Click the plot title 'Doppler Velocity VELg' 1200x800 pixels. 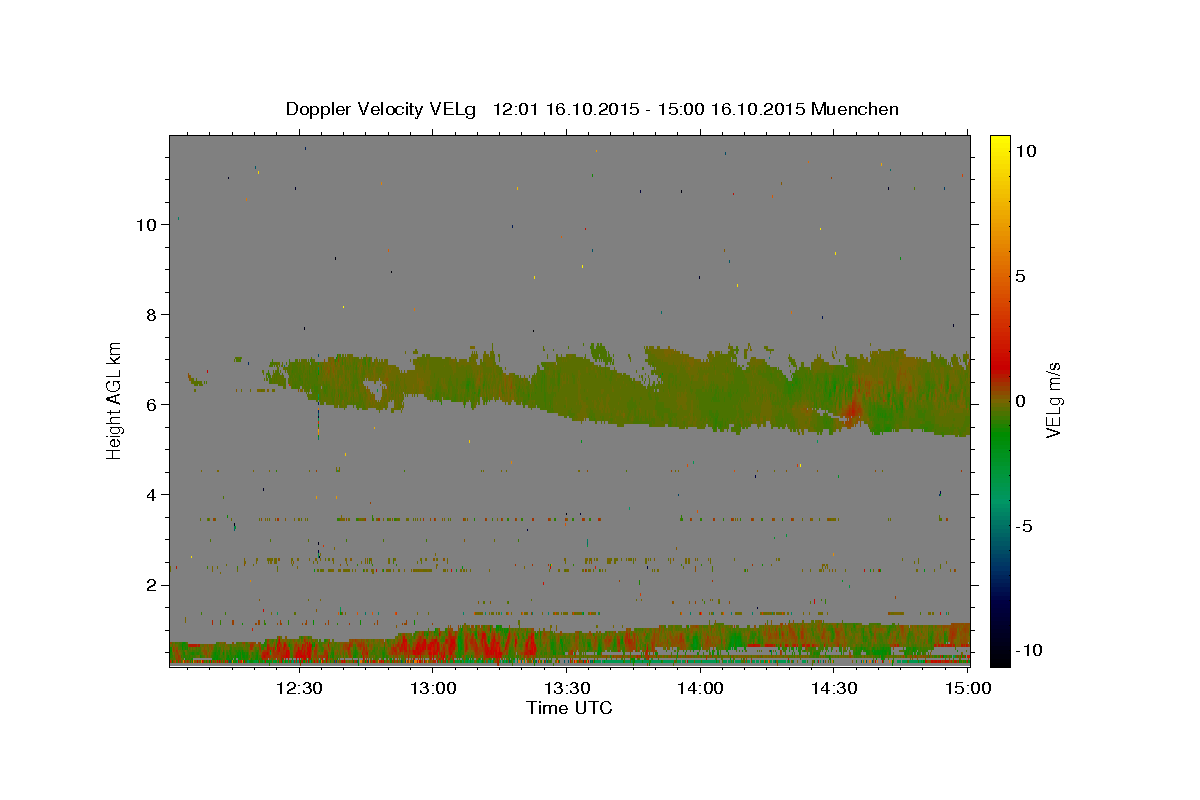tap(383, 109)
